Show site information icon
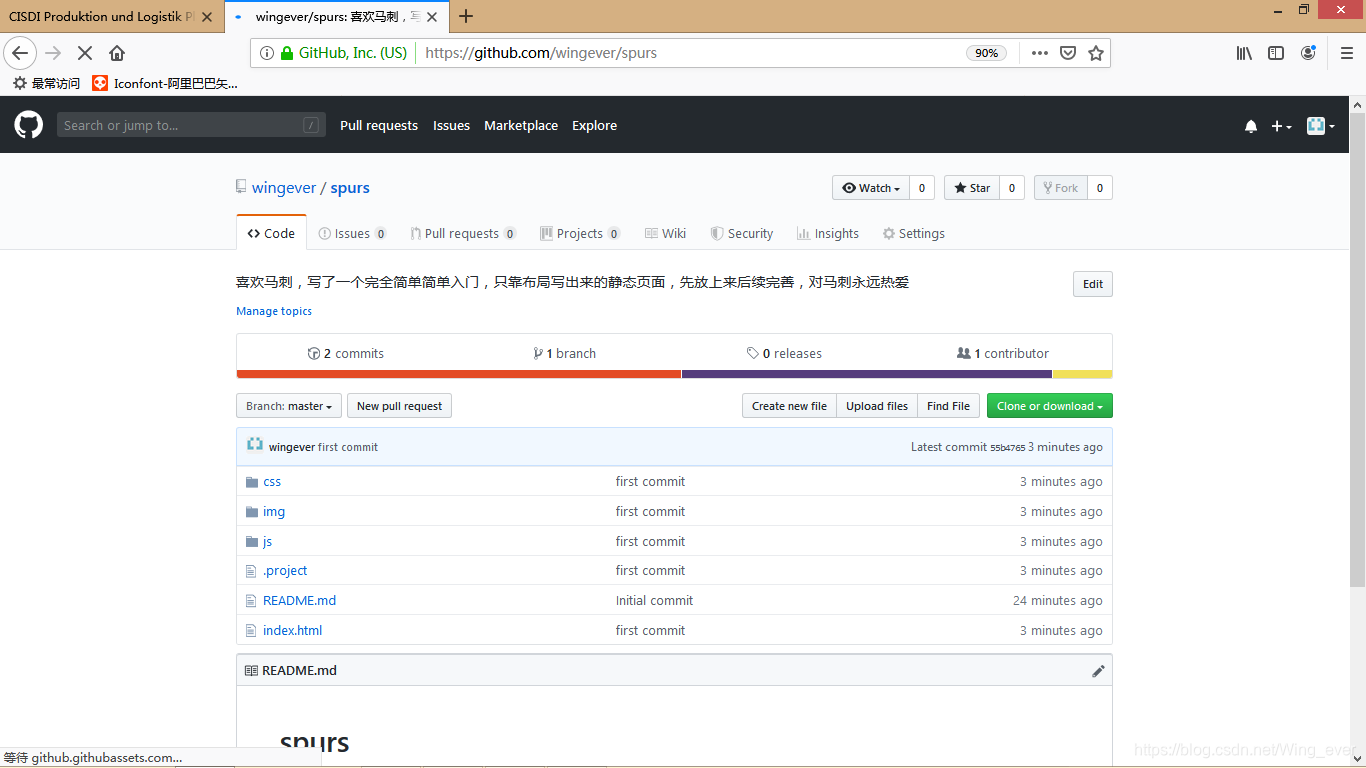The width and height of the screenshot is (1366, 768). point(267,53)
